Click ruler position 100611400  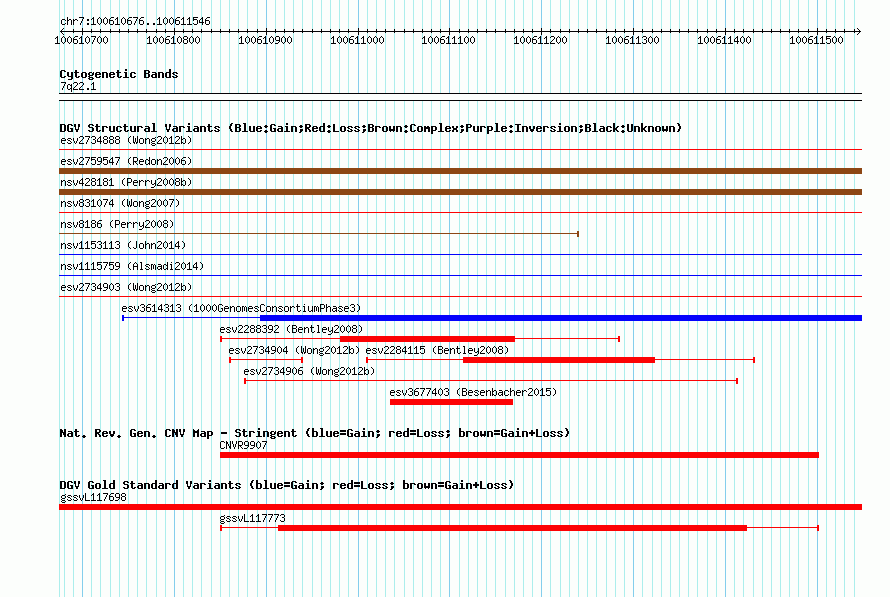click(724, 40)
